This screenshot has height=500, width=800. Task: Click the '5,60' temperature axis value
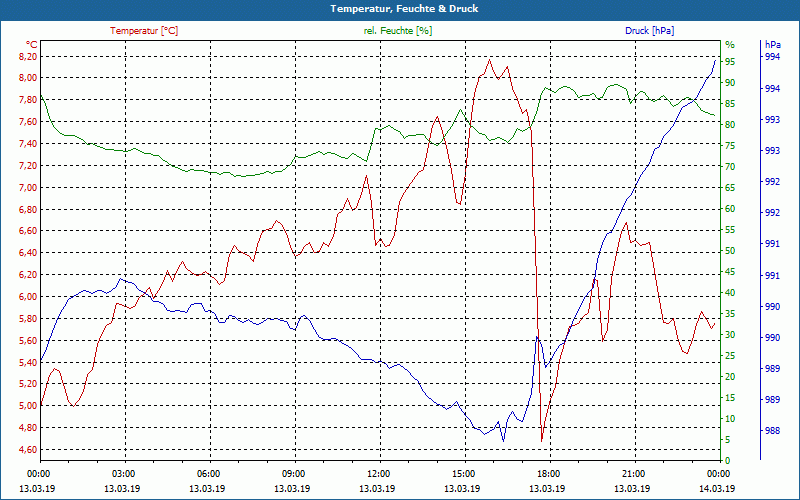[x=28, y=341]
